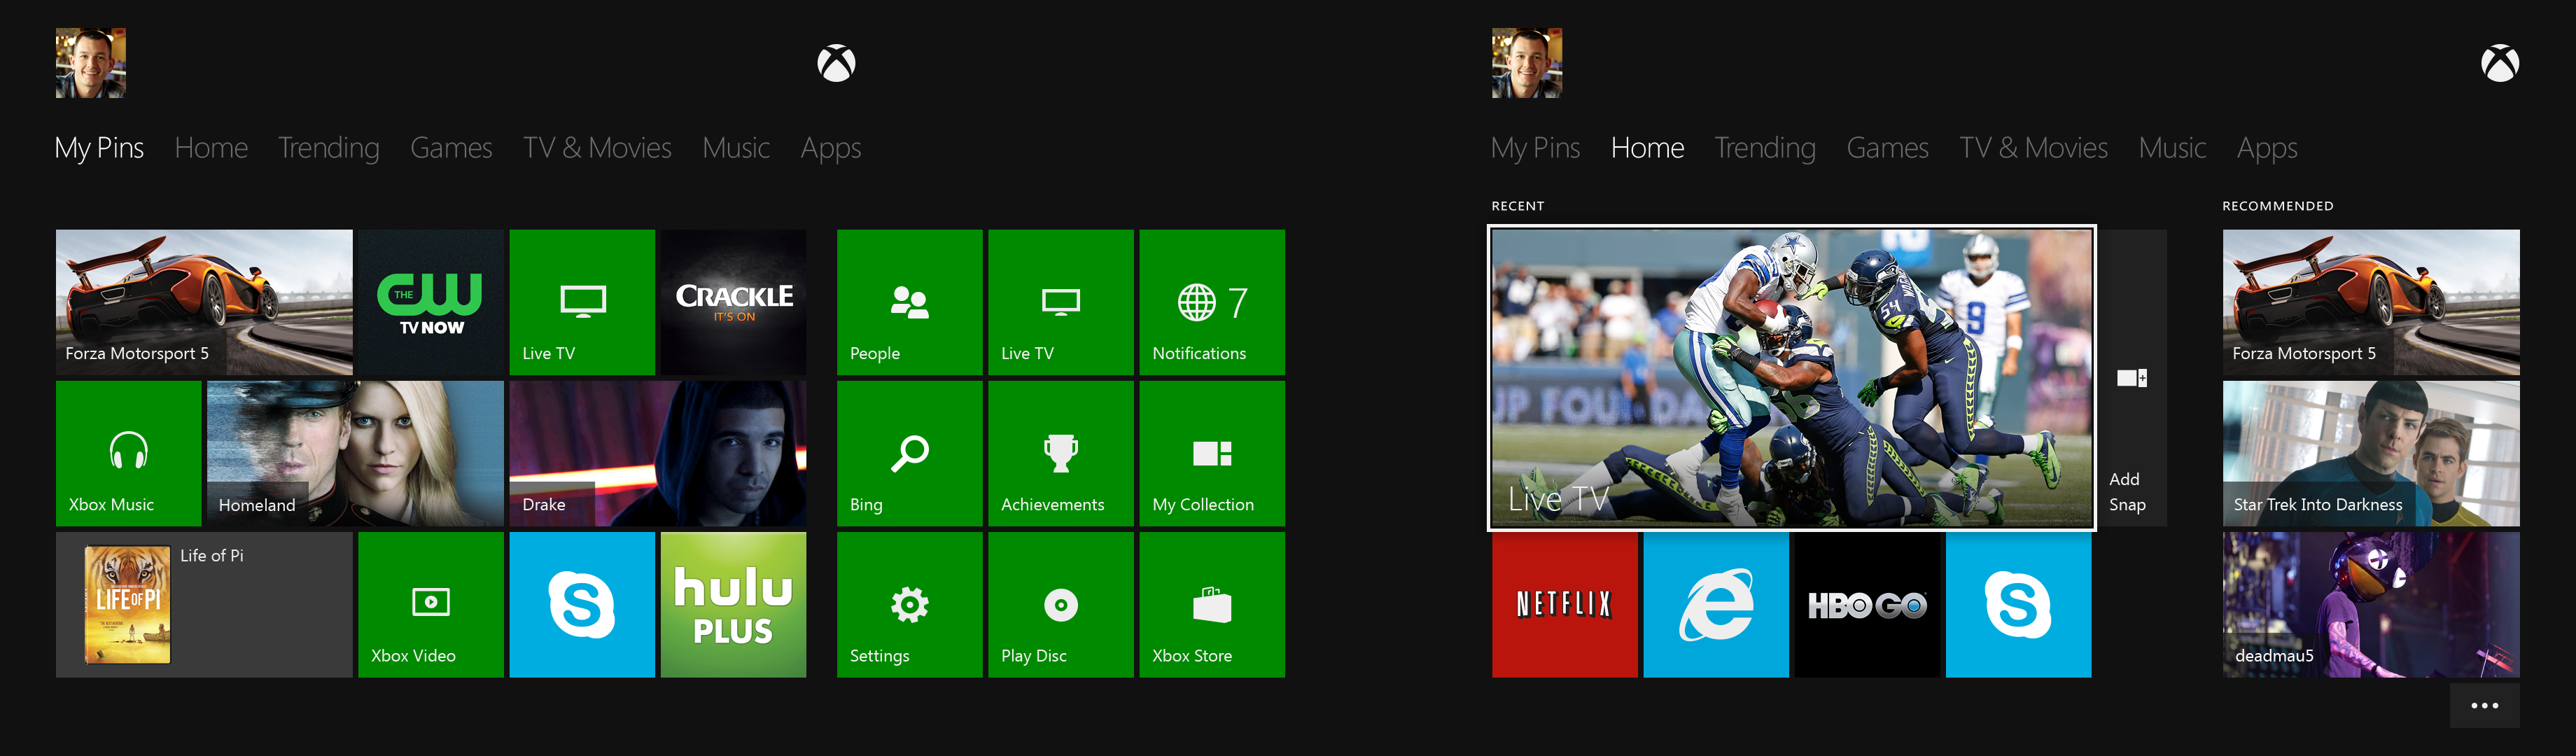Screen dimensions: 2576x756
Task: Launch Internet Explorer tile
Action: click(1715, 604)
